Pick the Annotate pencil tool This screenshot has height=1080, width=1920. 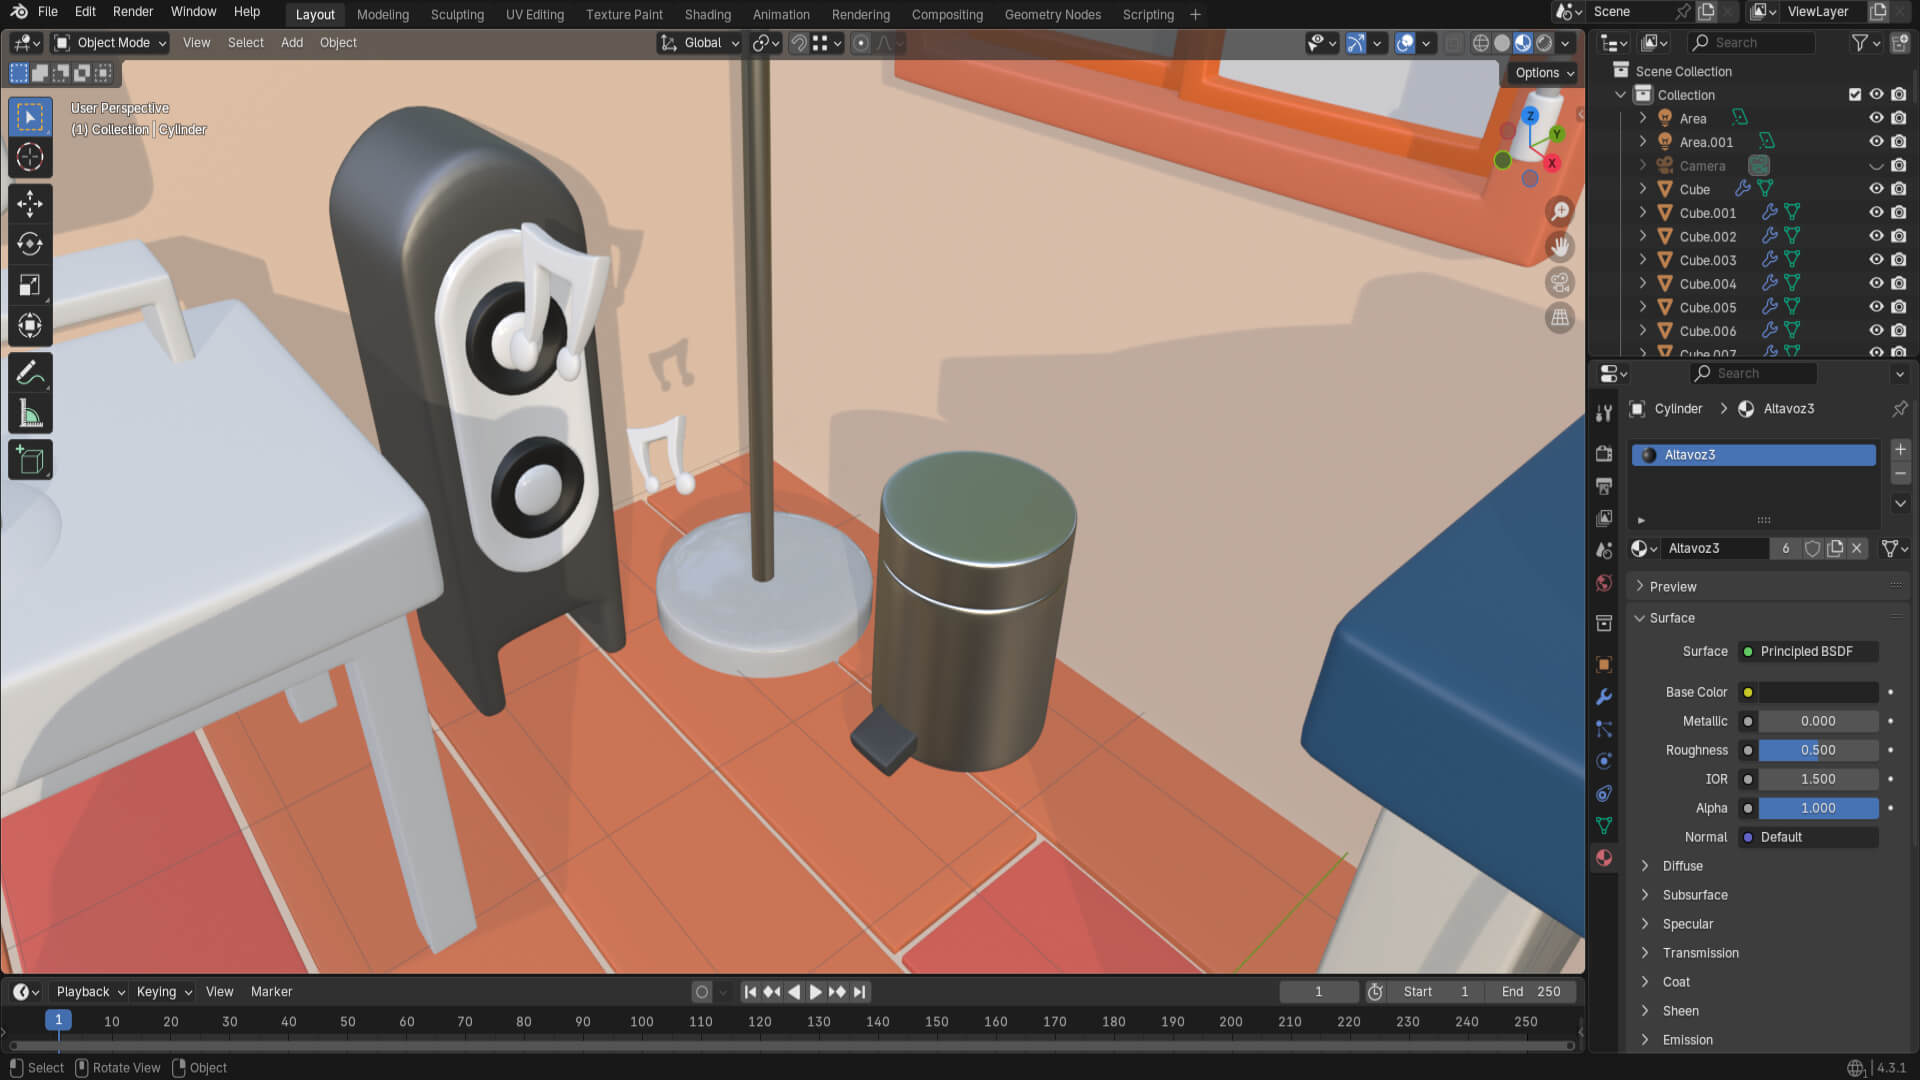(30, 373)
